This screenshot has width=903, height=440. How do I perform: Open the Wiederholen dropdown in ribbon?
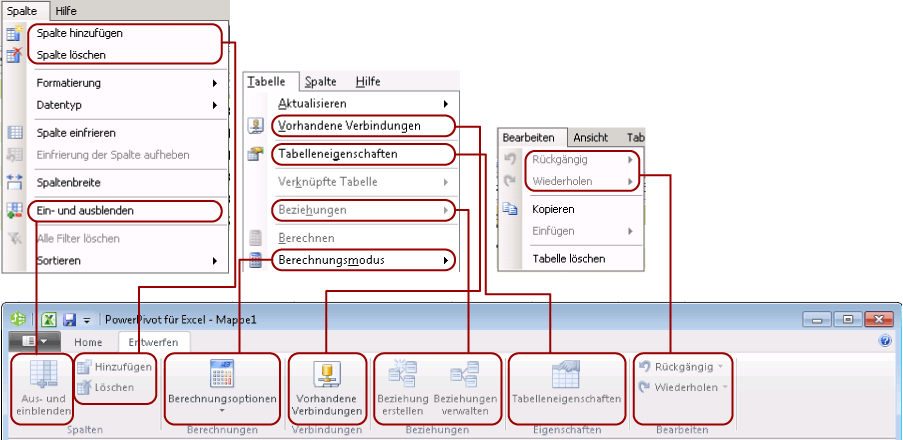tap(722, 387)
